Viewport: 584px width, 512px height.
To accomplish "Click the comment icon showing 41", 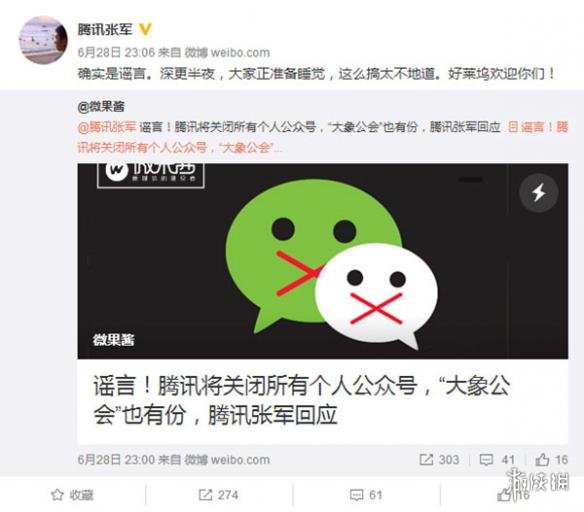I will click(497, 459).
